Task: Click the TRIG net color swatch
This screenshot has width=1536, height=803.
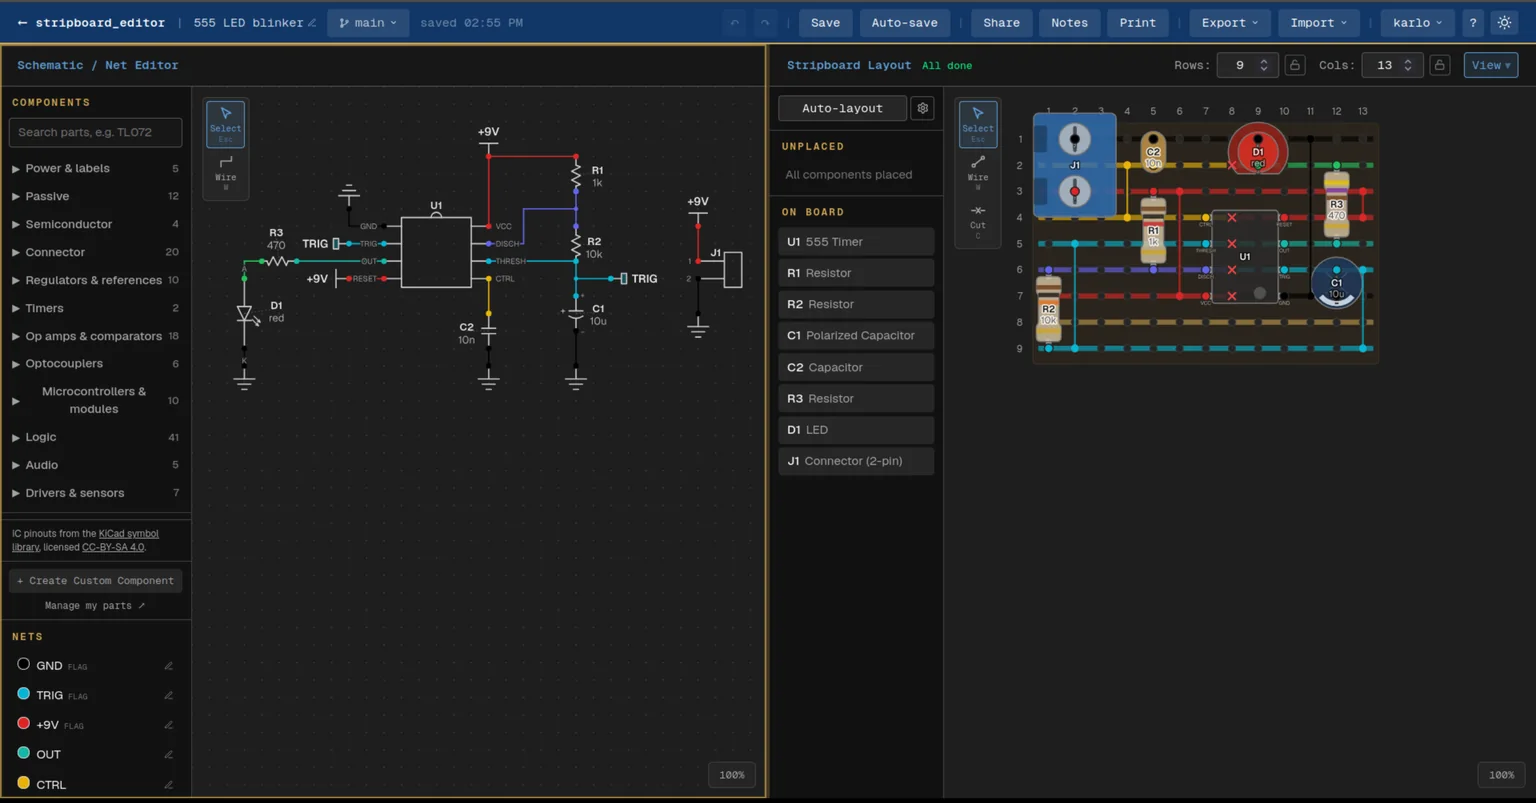Action: (x=23, y=694)
